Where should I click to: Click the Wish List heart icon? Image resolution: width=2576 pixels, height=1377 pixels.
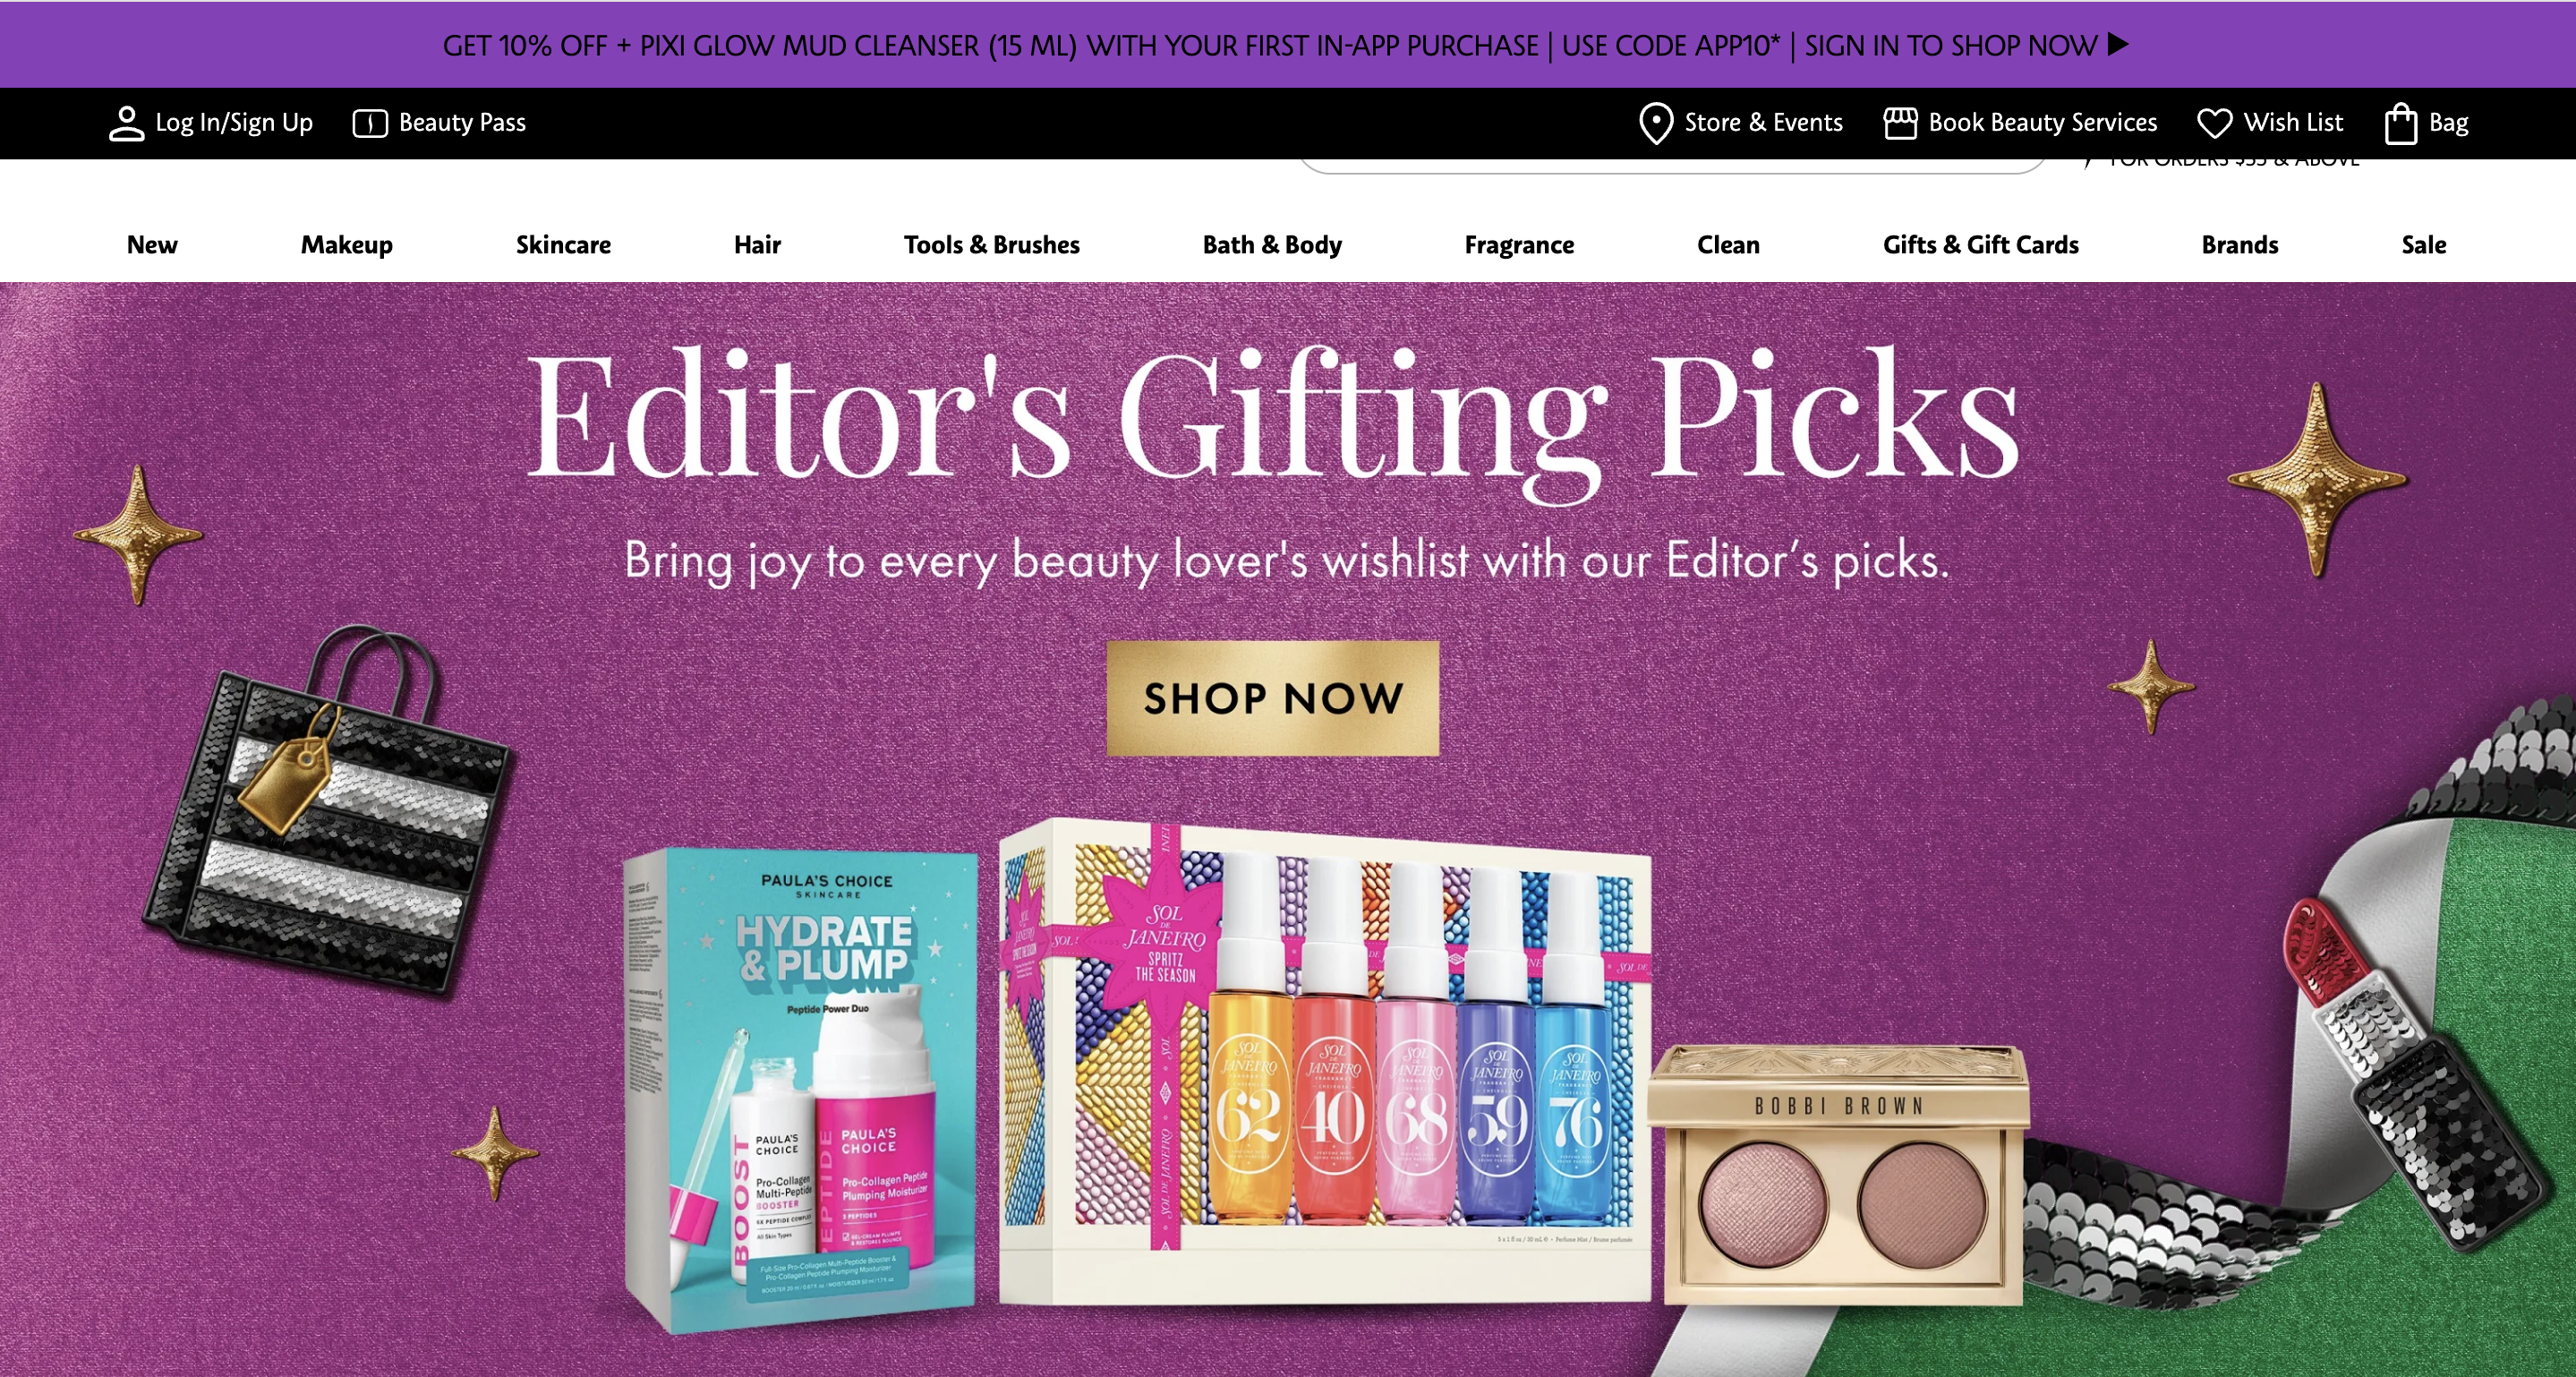pyautogui.click(x=2214, y=123)
